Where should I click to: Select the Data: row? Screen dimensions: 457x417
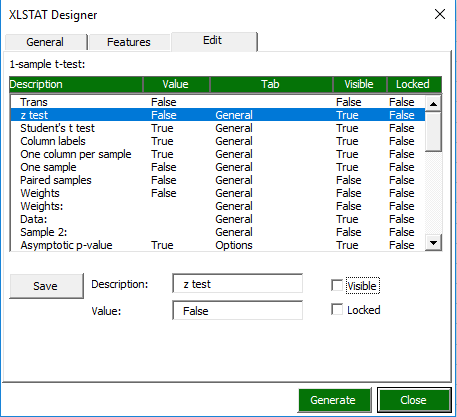point(218,219)
